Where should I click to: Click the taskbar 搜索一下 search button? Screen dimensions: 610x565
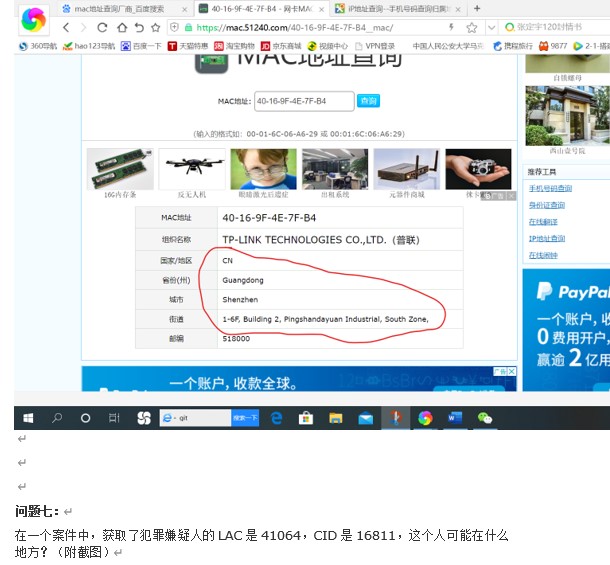(245, 418)
